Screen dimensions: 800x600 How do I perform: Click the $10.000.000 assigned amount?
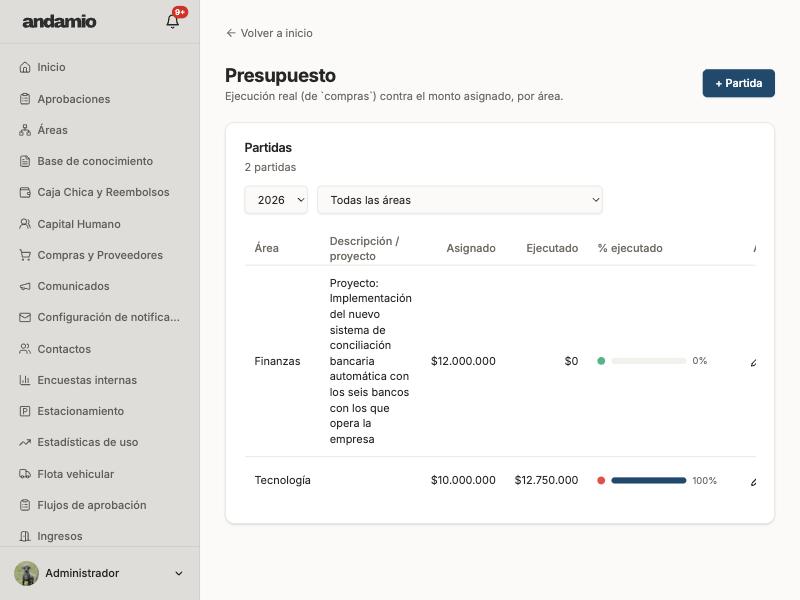click(x=463, y=481)
